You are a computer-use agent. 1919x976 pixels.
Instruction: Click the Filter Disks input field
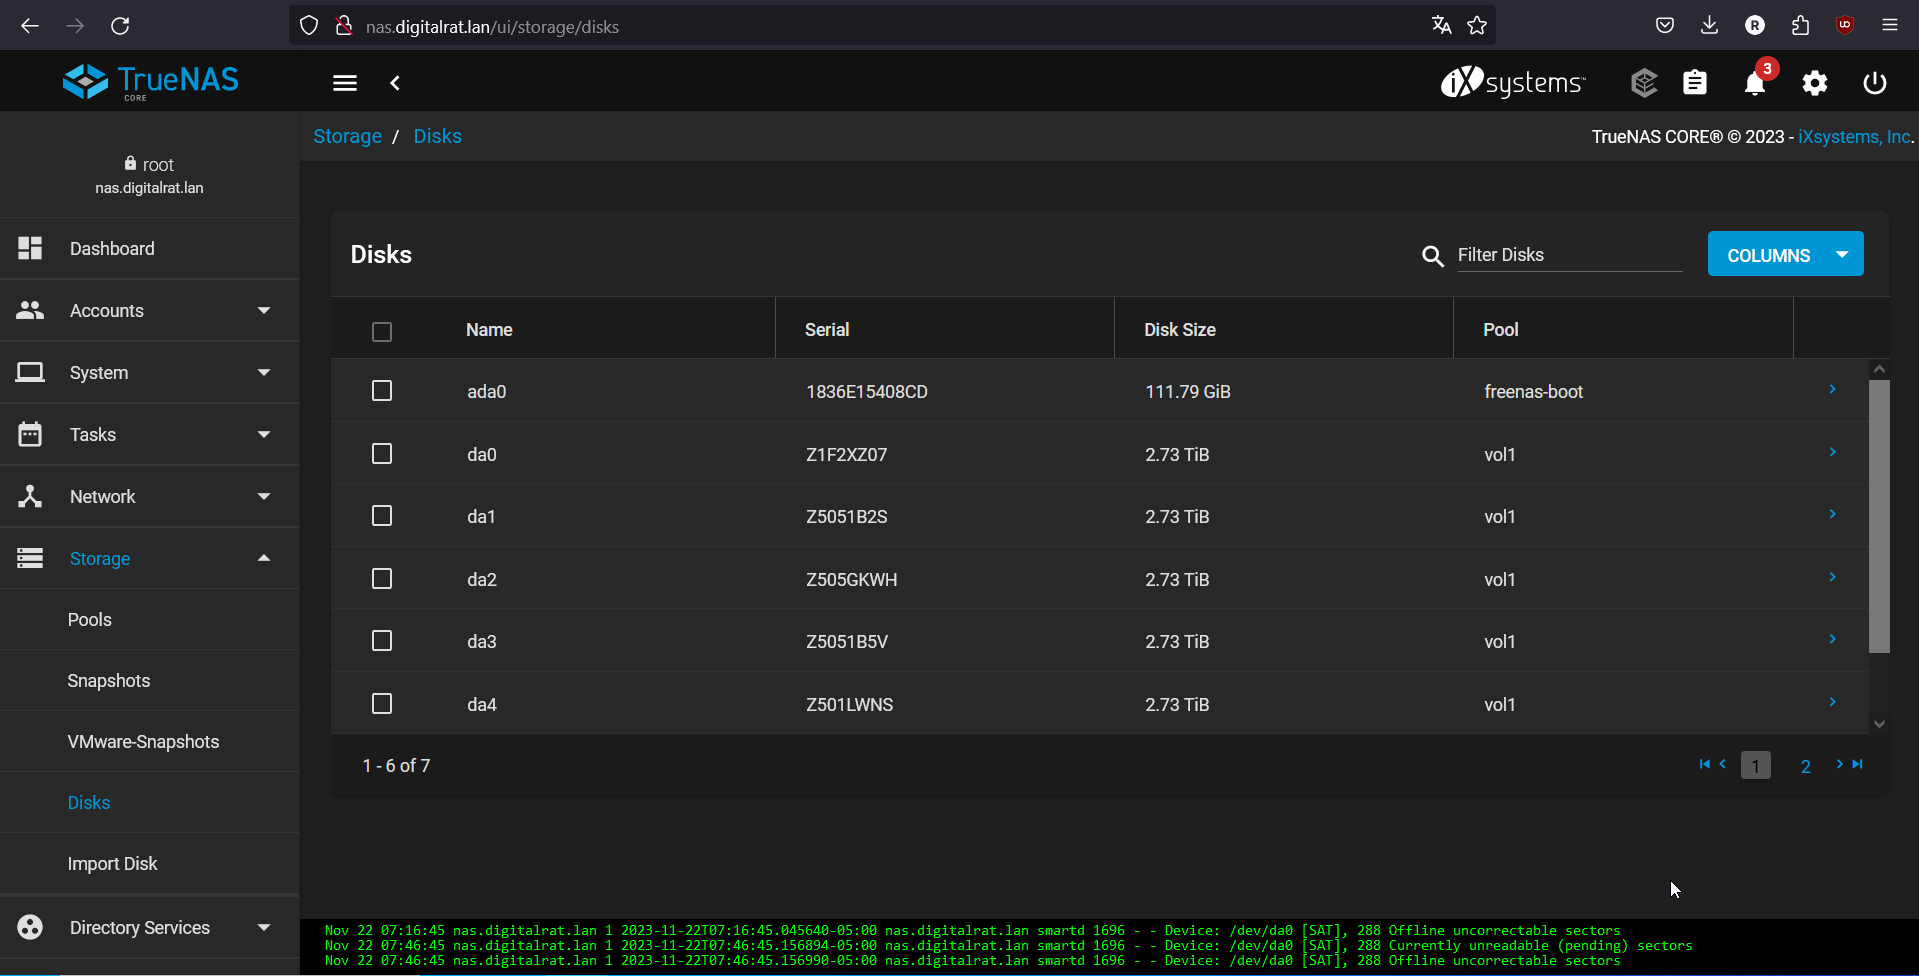coord(1568,255)
